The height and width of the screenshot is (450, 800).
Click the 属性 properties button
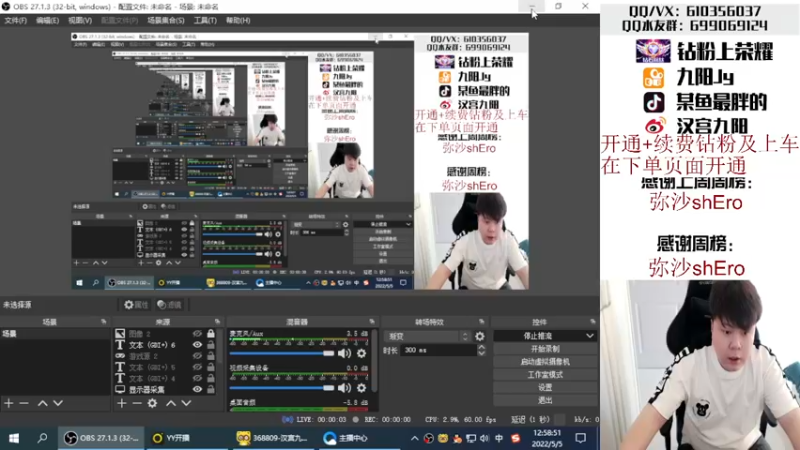click(x=136, y=305)
